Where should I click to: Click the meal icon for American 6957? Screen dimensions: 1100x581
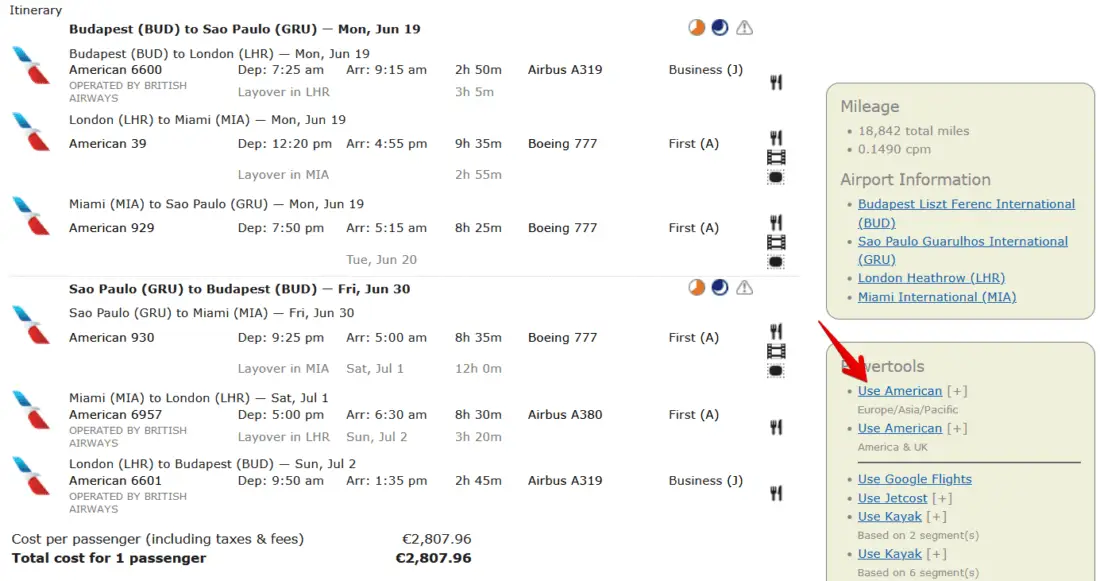coord(776,428)
